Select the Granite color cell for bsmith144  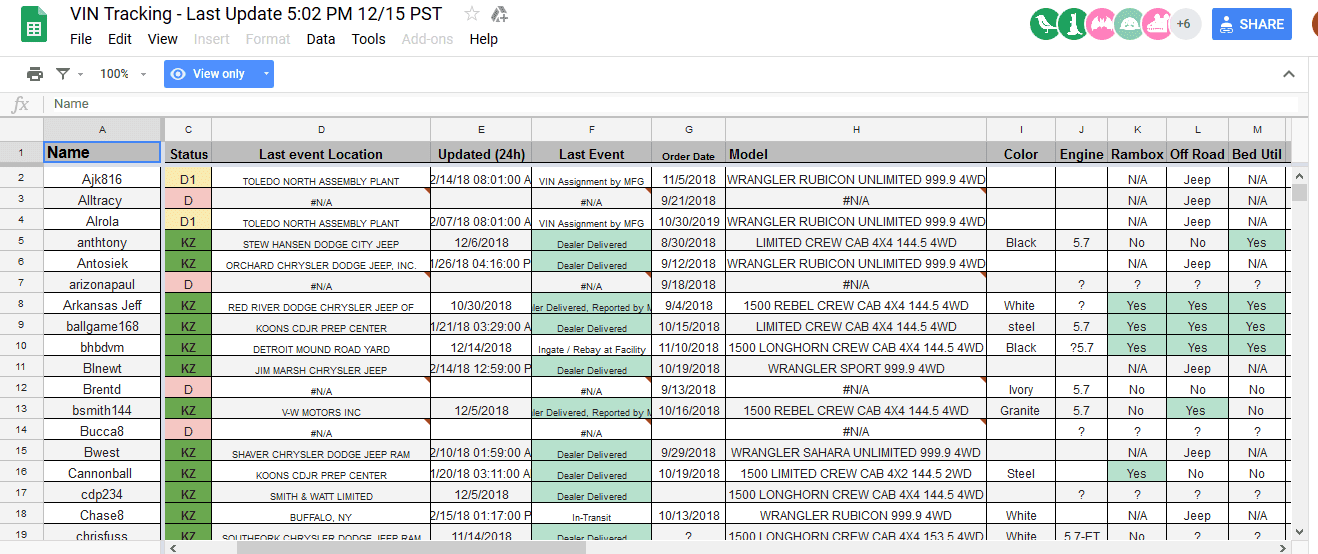coord(1021,410)
